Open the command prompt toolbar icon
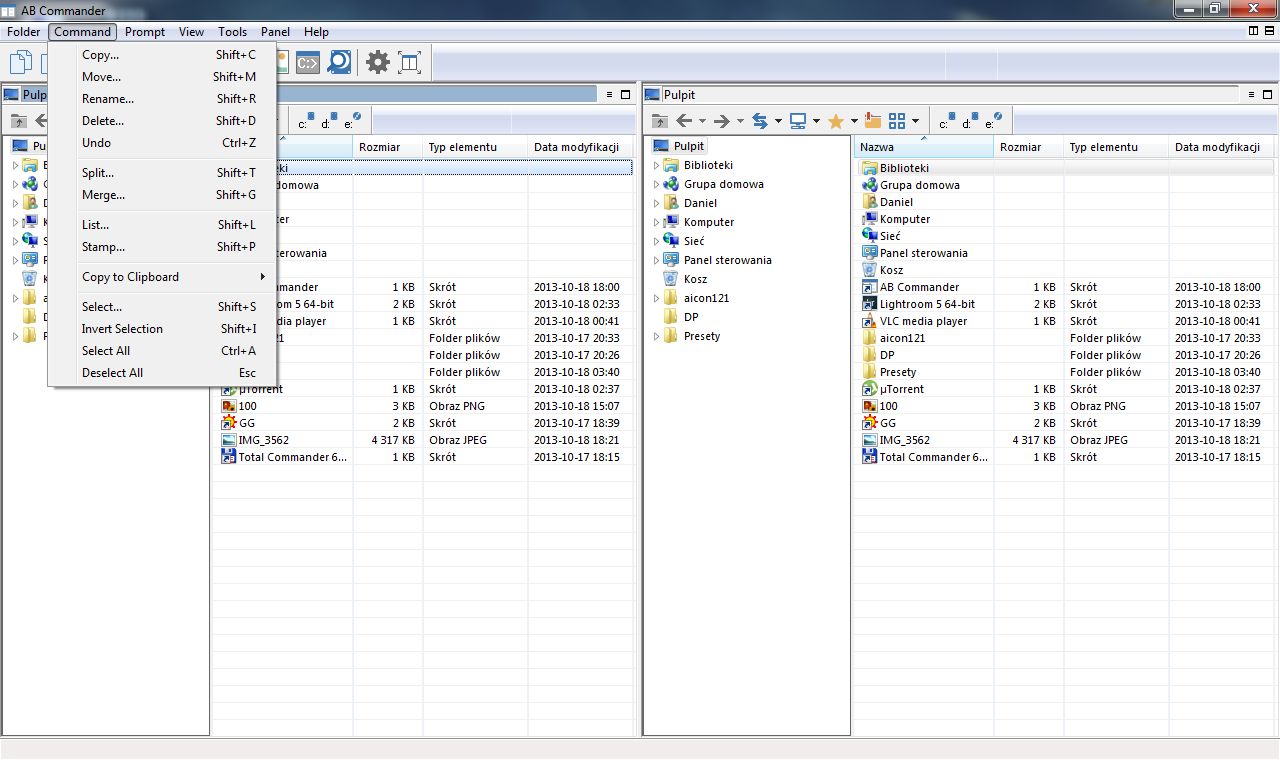The width and height of the screenshot is (1280, 760). (x=308, y=62)
